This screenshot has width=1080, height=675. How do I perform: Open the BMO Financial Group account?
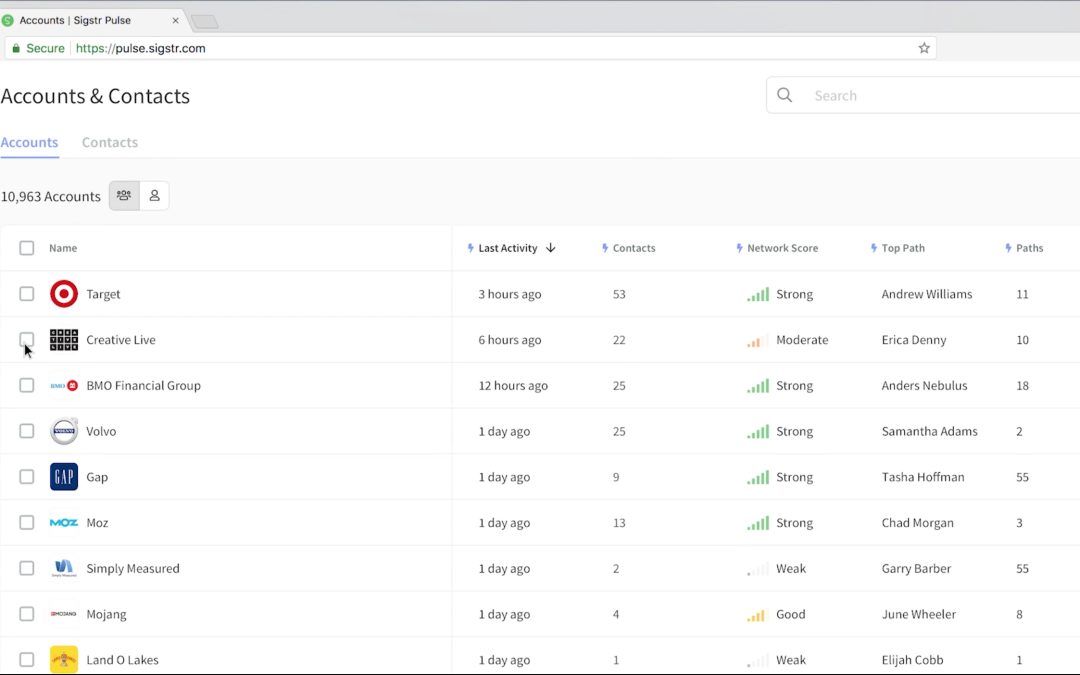point(143,386)
